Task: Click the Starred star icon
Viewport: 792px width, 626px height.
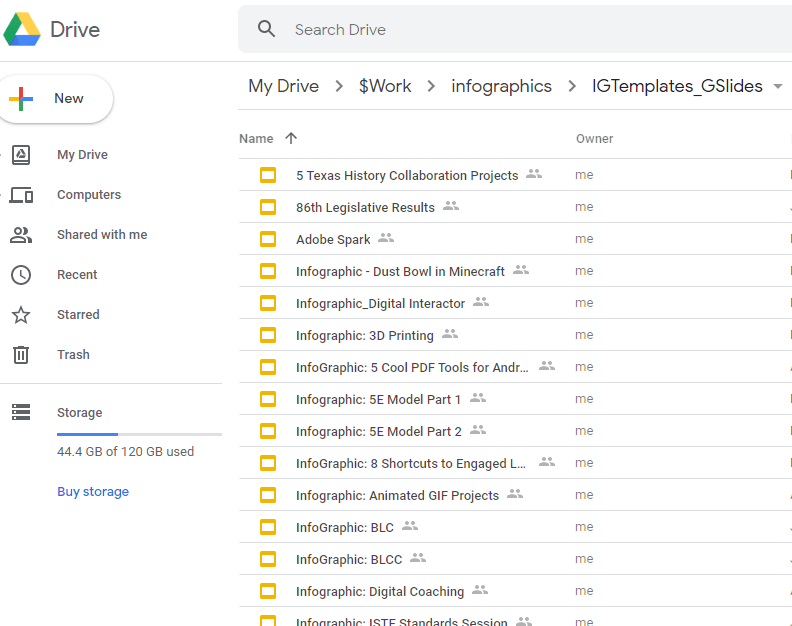Action: coord(21,315)
